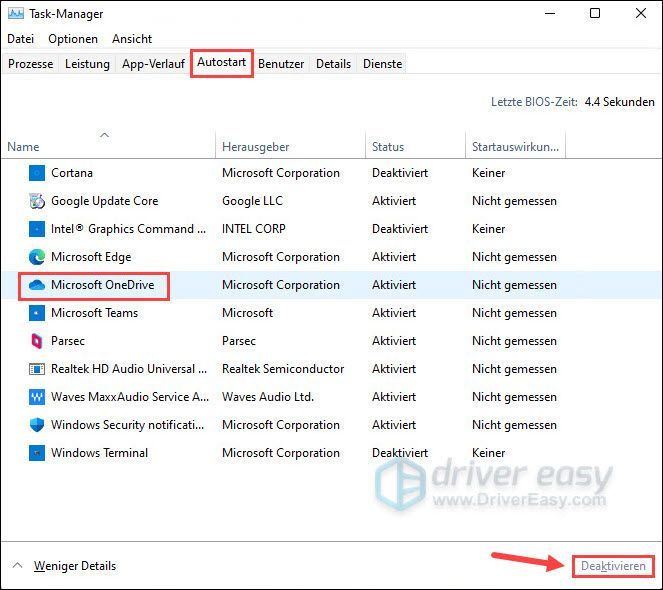Image resolution: width=663 pixels, height=590 pixels.
Task: Click the Deaktivieren button
Action: pos(613,566)
